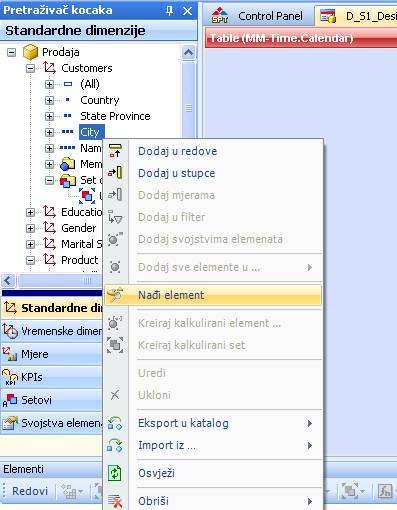Click the Eksport u katalog icon

click(x=115, y=423)
